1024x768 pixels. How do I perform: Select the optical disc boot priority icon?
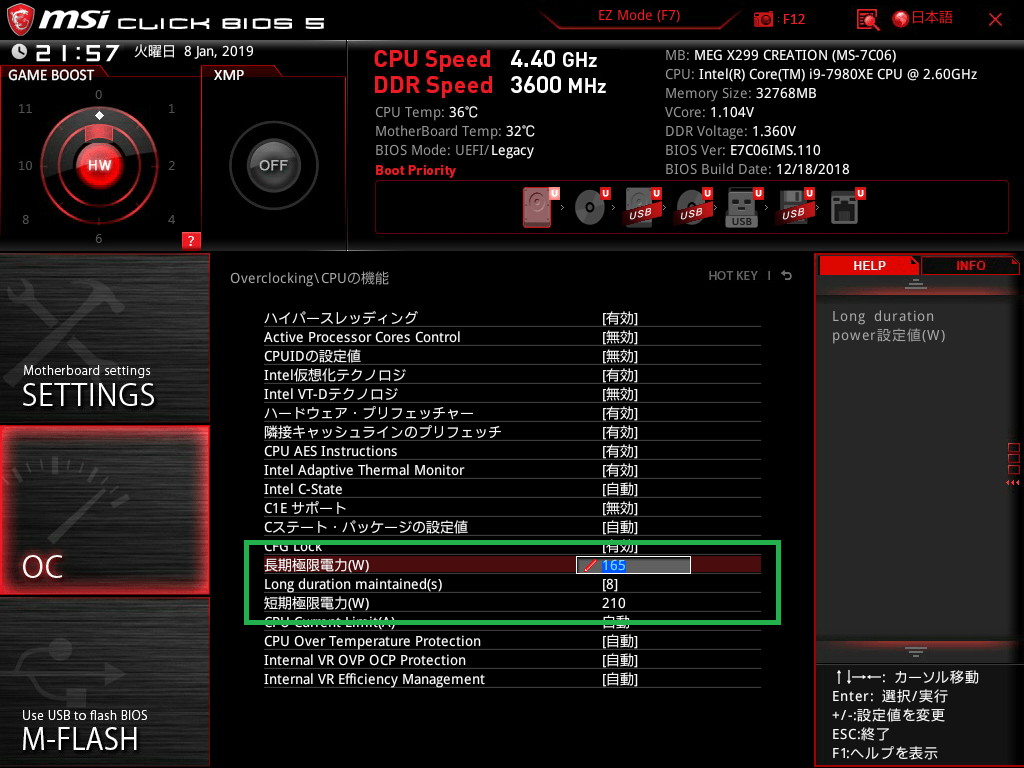tap(591, 207)
